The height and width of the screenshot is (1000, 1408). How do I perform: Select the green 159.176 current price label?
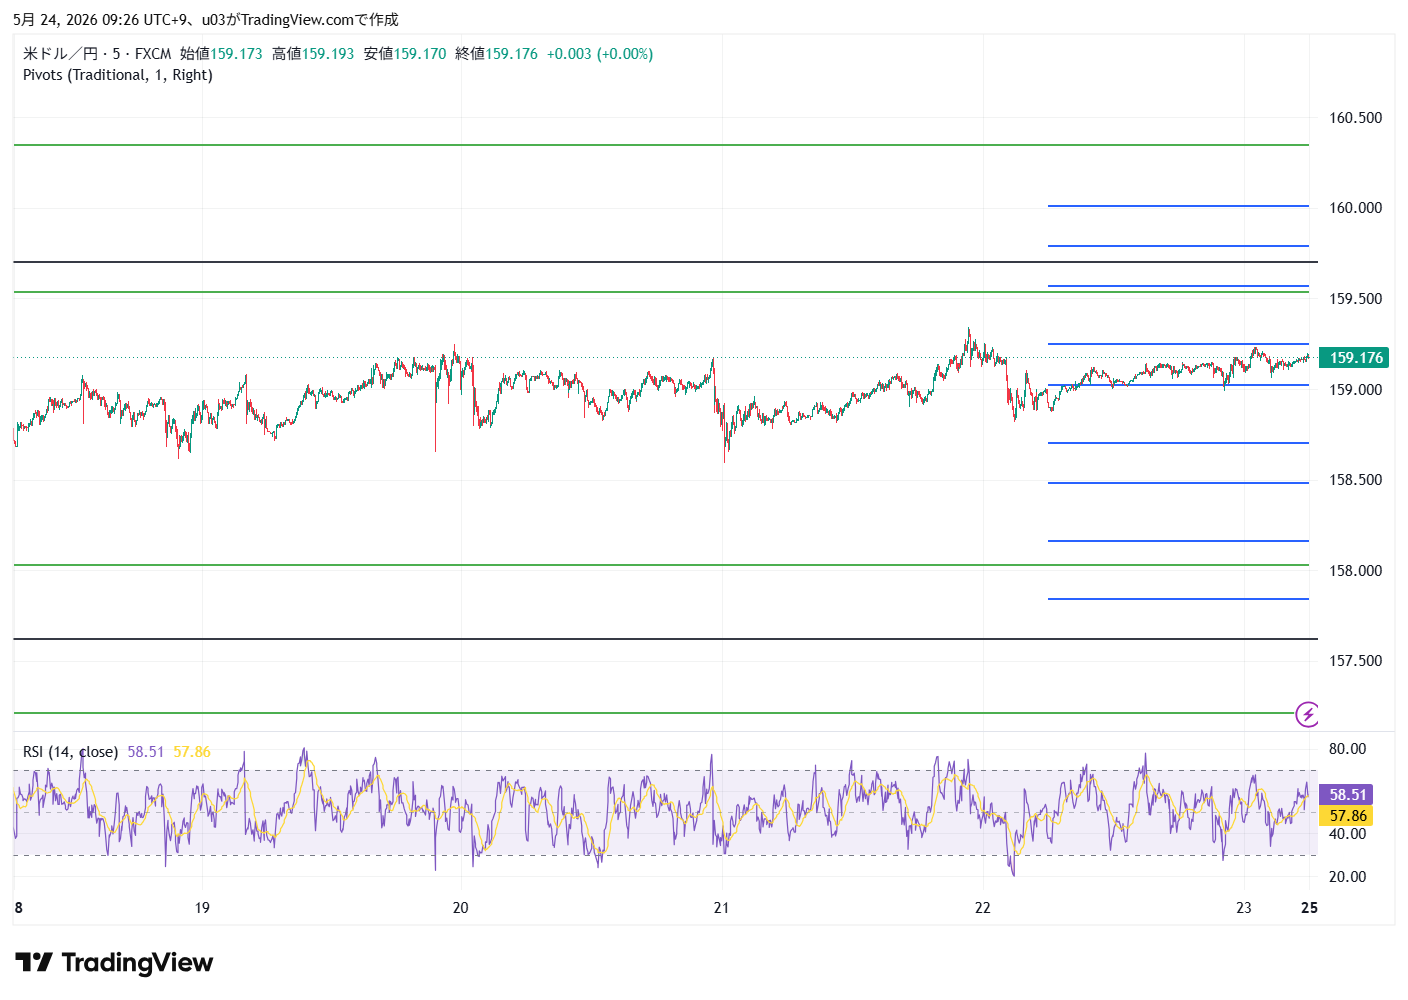click(x=1355, y=358)
